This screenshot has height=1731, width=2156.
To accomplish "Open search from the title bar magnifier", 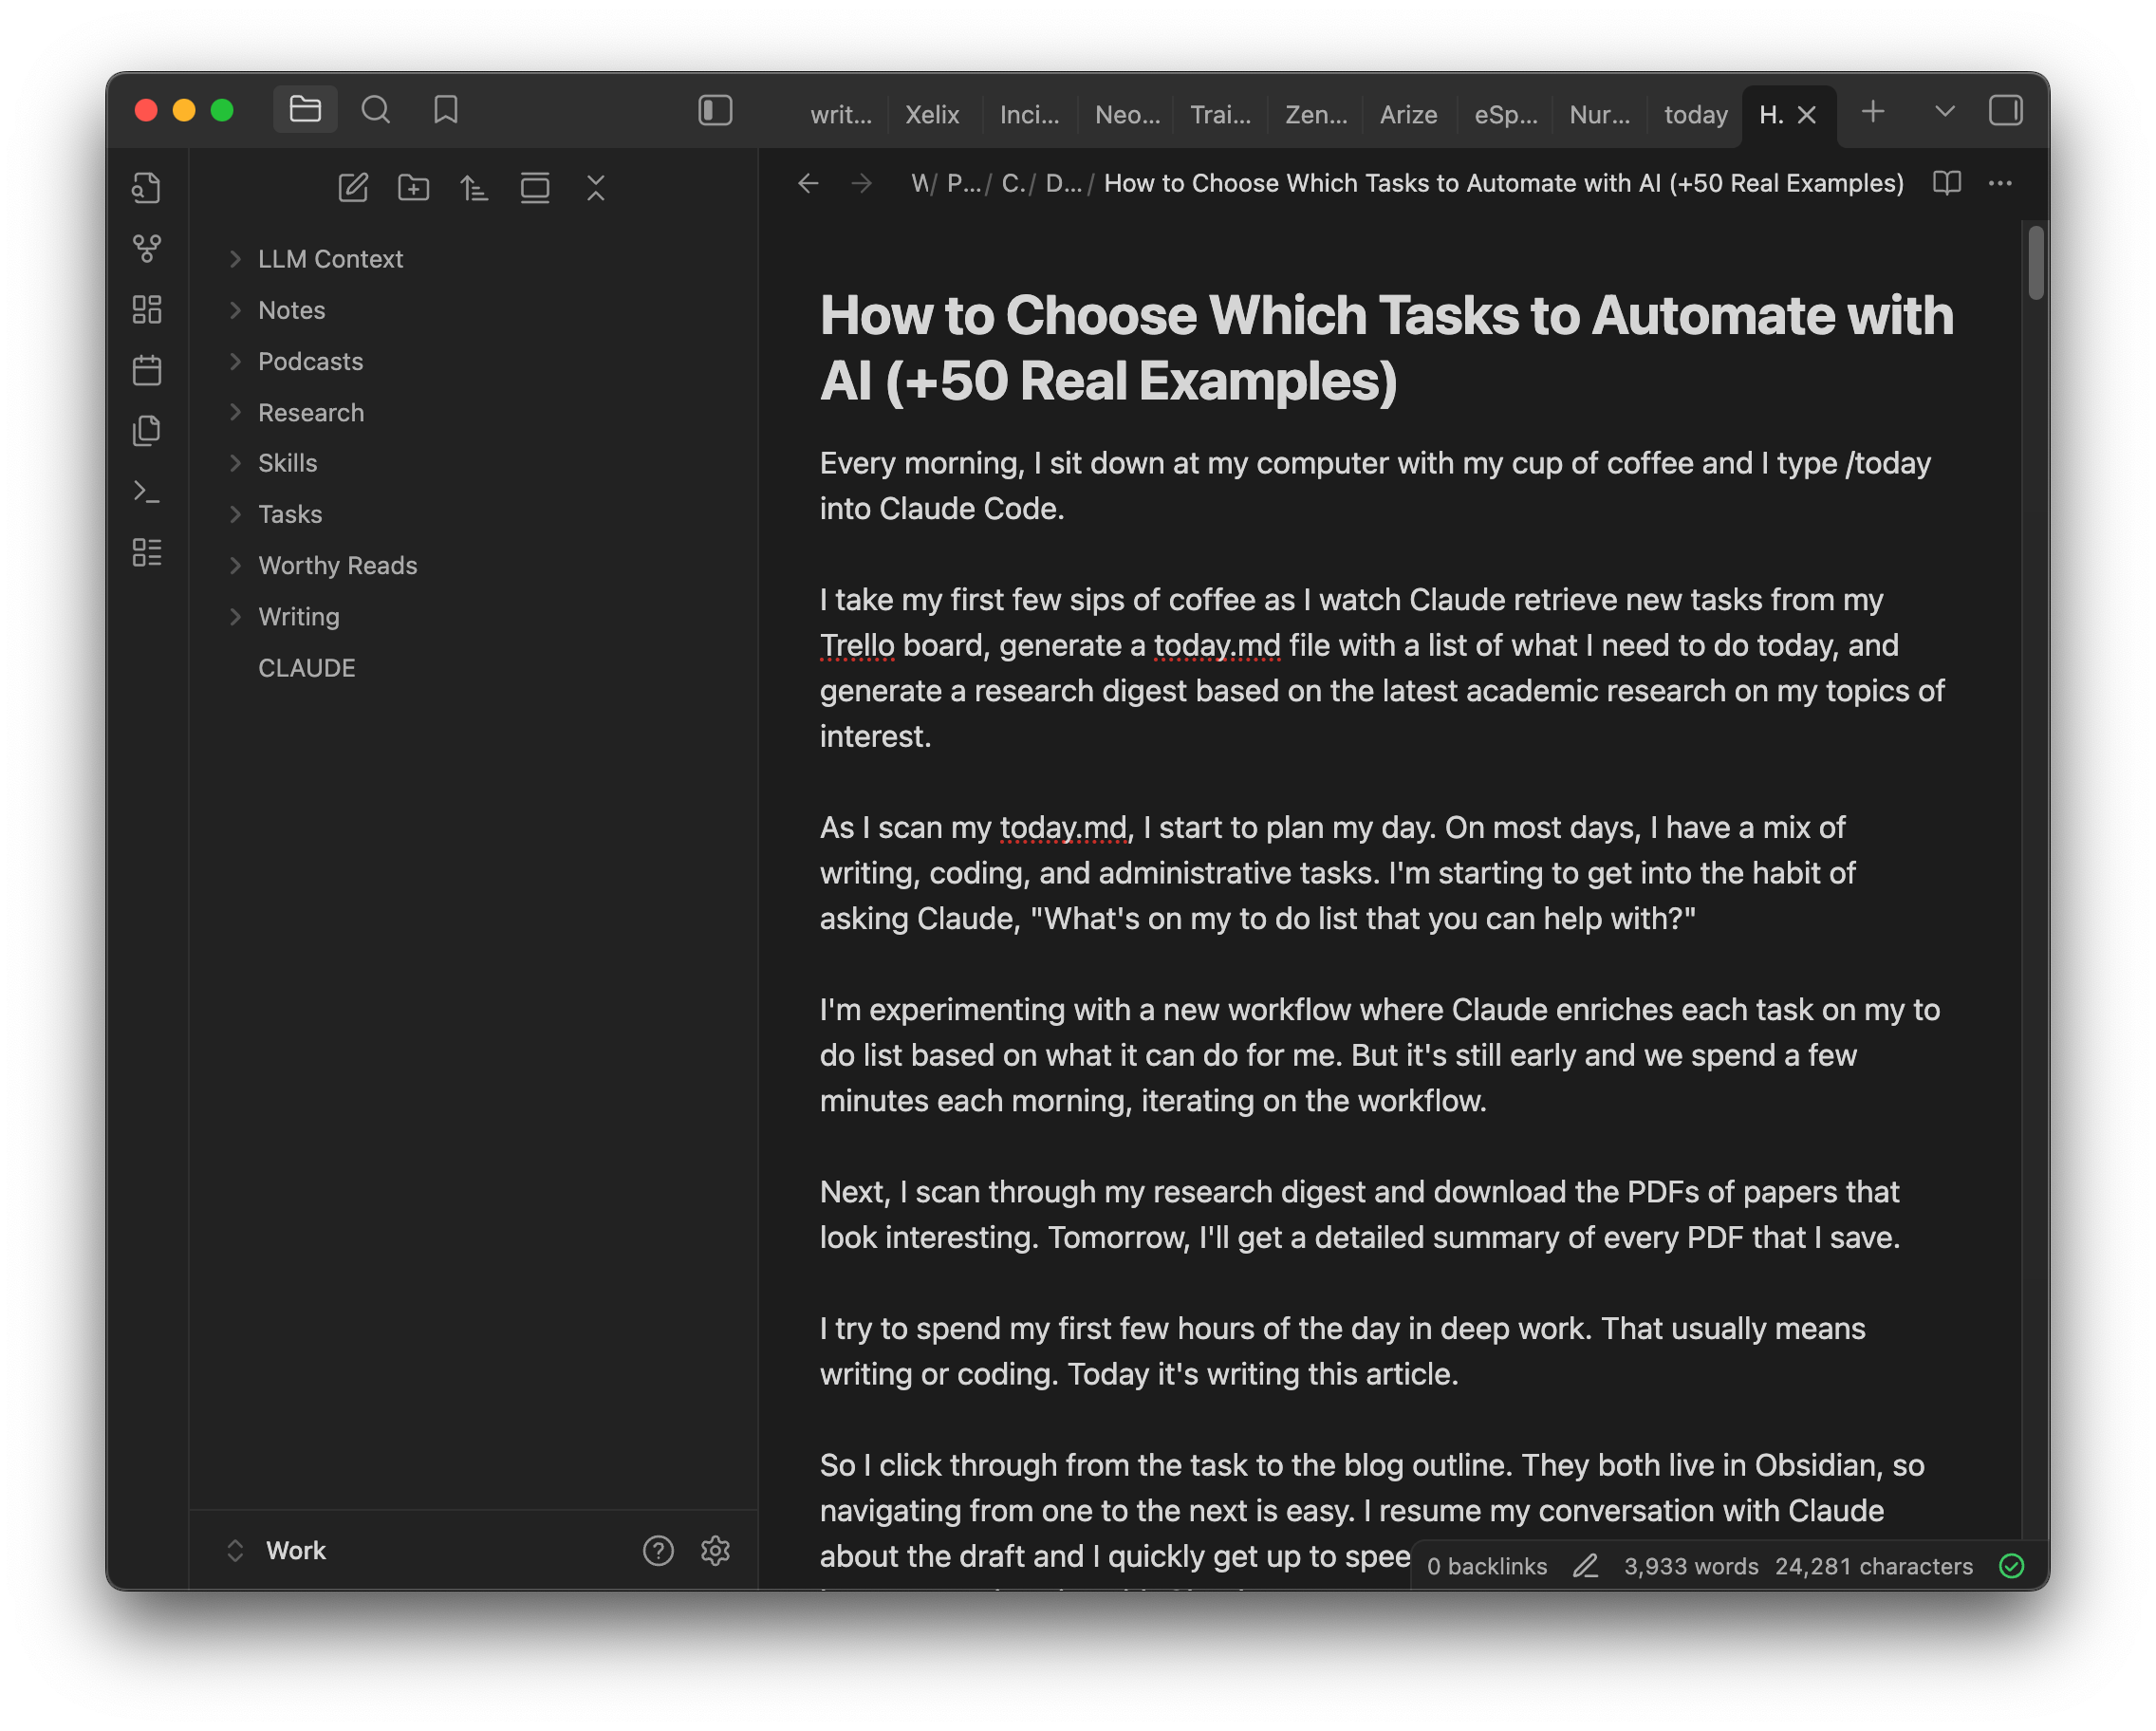I will (x=376, y=110).
